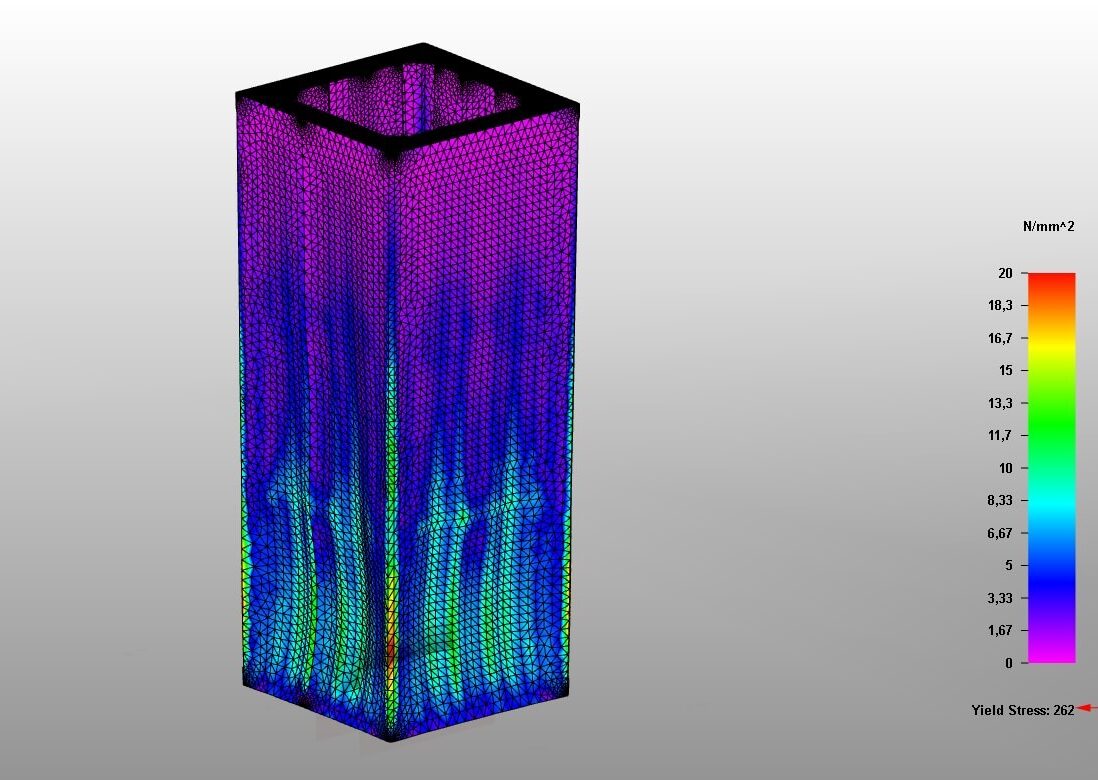Click the red stress hotspot on front edge
Viewport: 1098px width, 780px height.
tap(391, 648)
